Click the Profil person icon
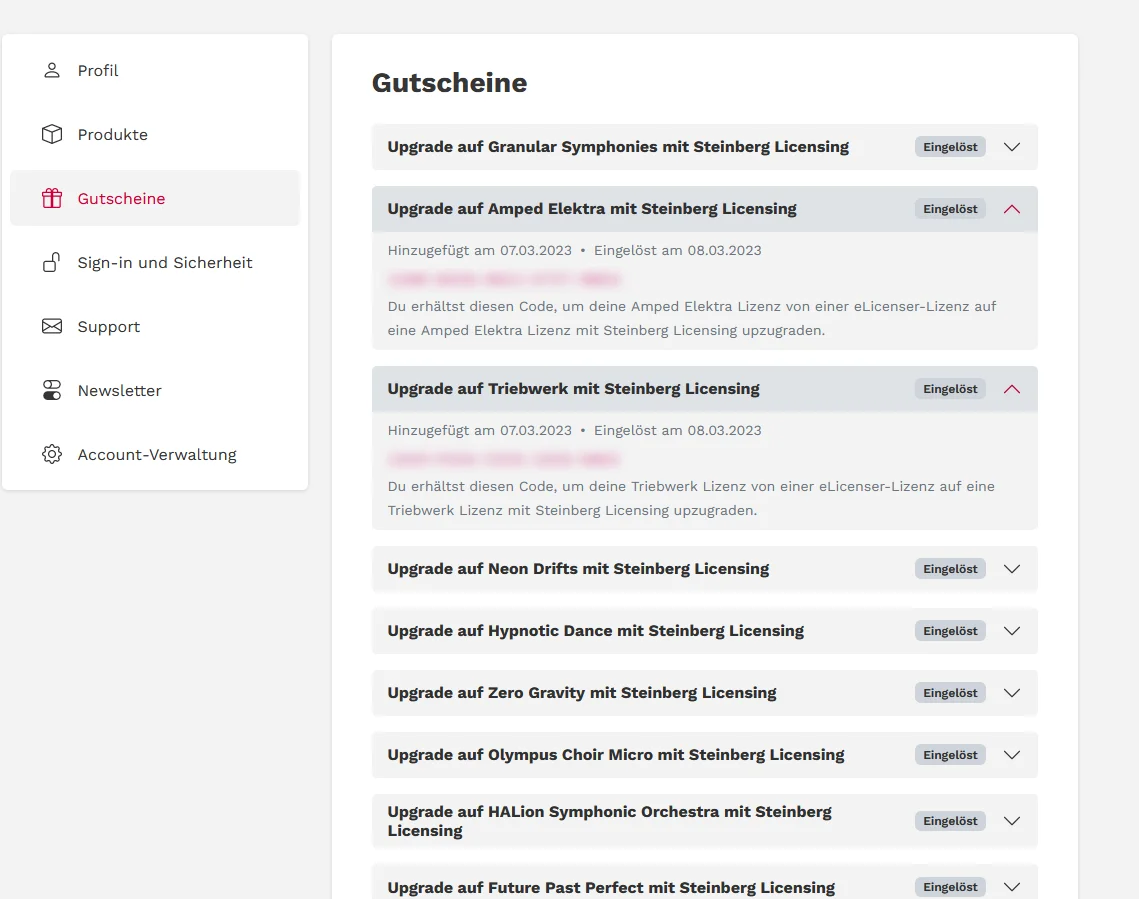 pyautogui.click(x=52, y=70)
